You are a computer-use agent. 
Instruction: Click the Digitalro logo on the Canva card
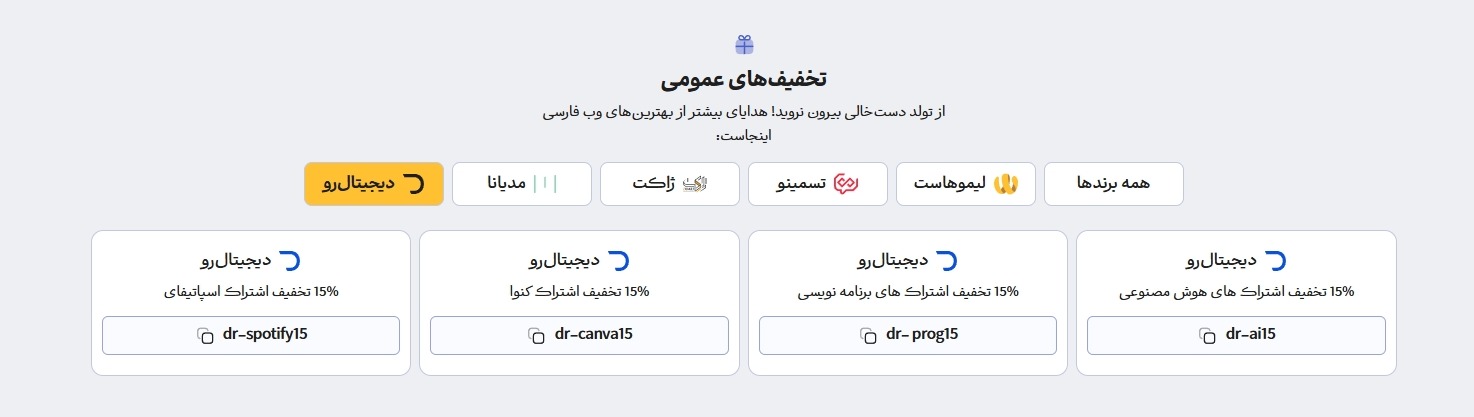point(618,261)
